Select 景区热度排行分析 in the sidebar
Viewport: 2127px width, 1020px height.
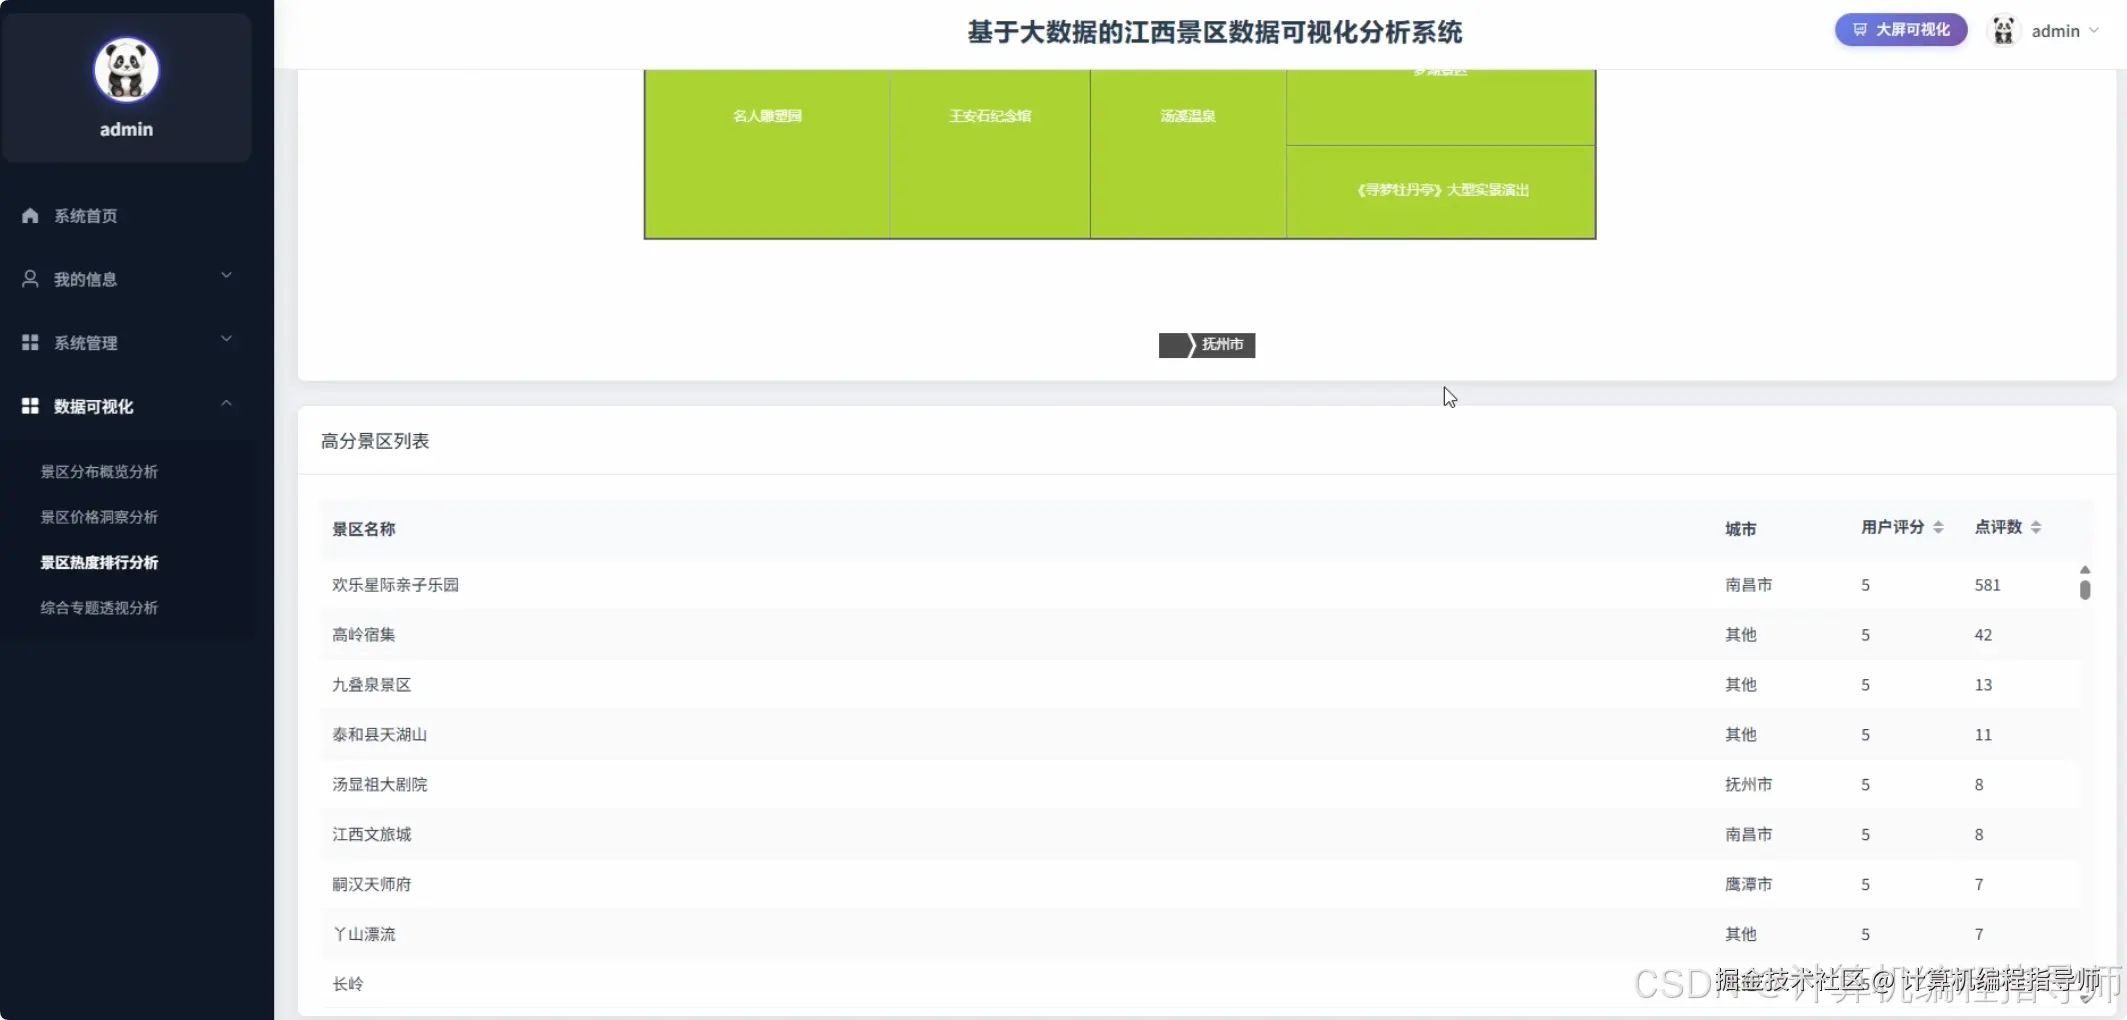[99, 562]
